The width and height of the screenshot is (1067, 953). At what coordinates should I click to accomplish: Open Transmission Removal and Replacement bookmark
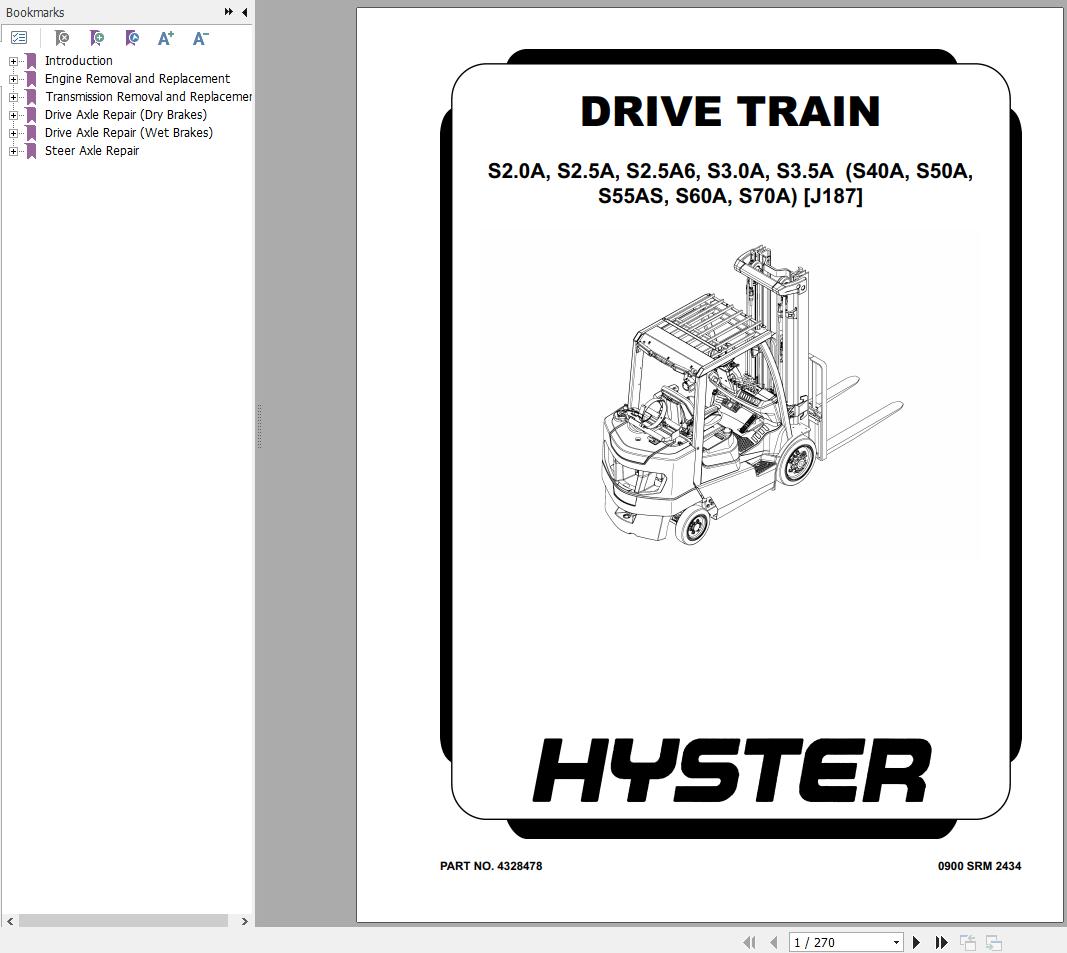pyautogui.click(x=147, y=97)
